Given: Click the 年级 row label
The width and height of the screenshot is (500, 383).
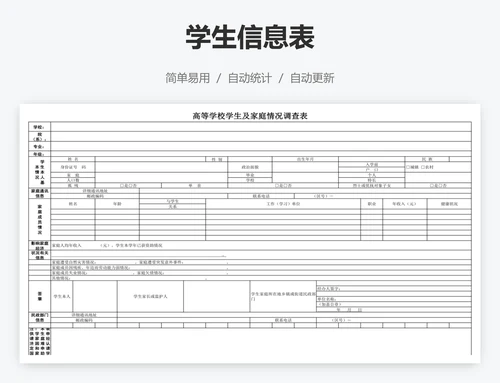Looking at the screenshot, I should pos(39,154).
